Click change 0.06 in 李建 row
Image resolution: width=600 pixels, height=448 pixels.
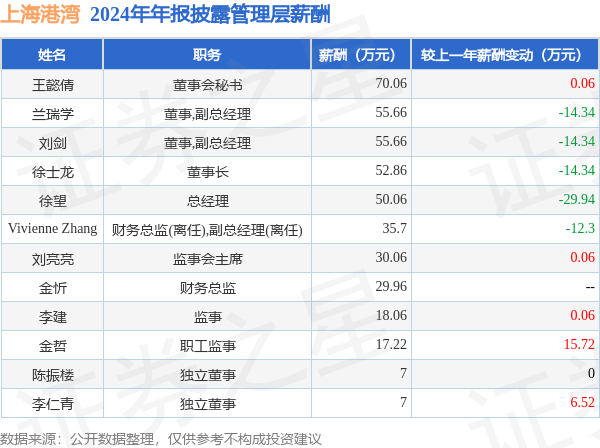click(582, 316)
